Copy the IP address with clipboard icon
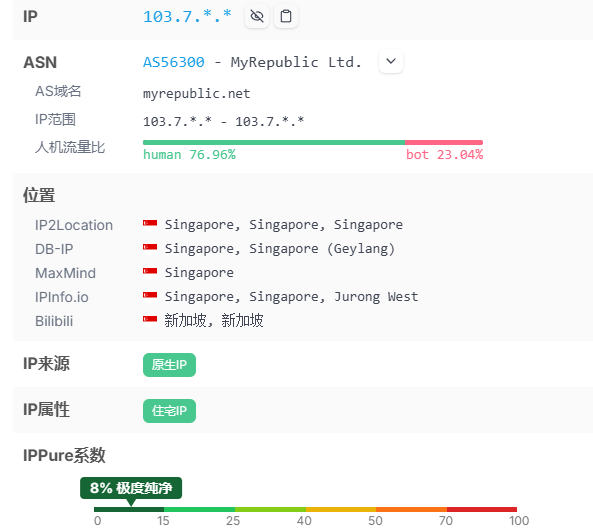 pyautogui.click(x=286, y=16)
